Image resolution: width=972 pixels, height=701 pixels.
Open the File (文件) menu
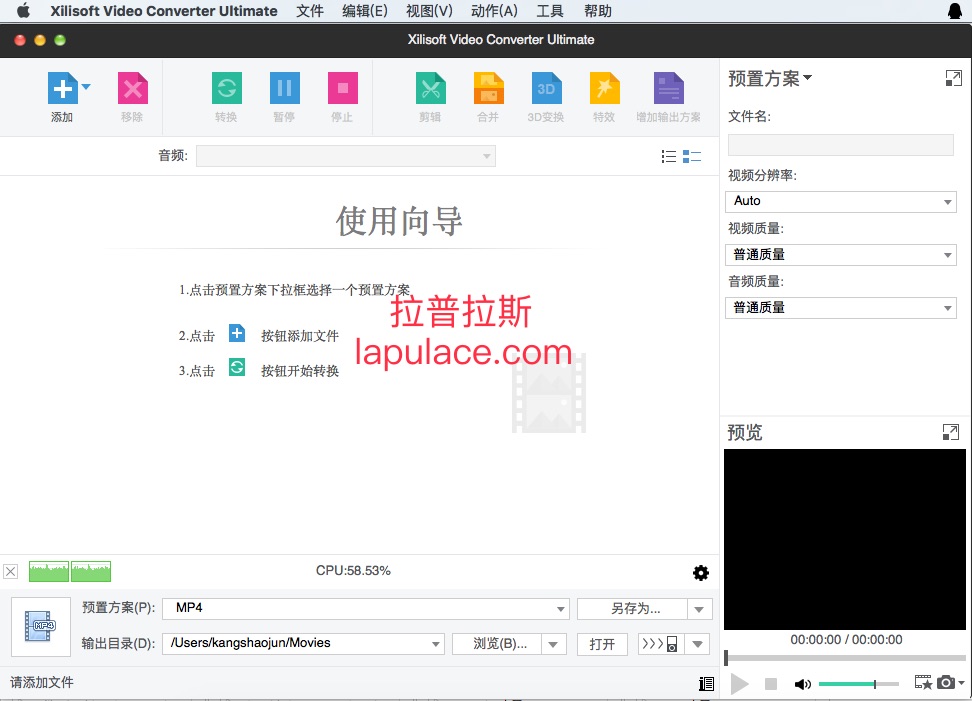point(310,11)
